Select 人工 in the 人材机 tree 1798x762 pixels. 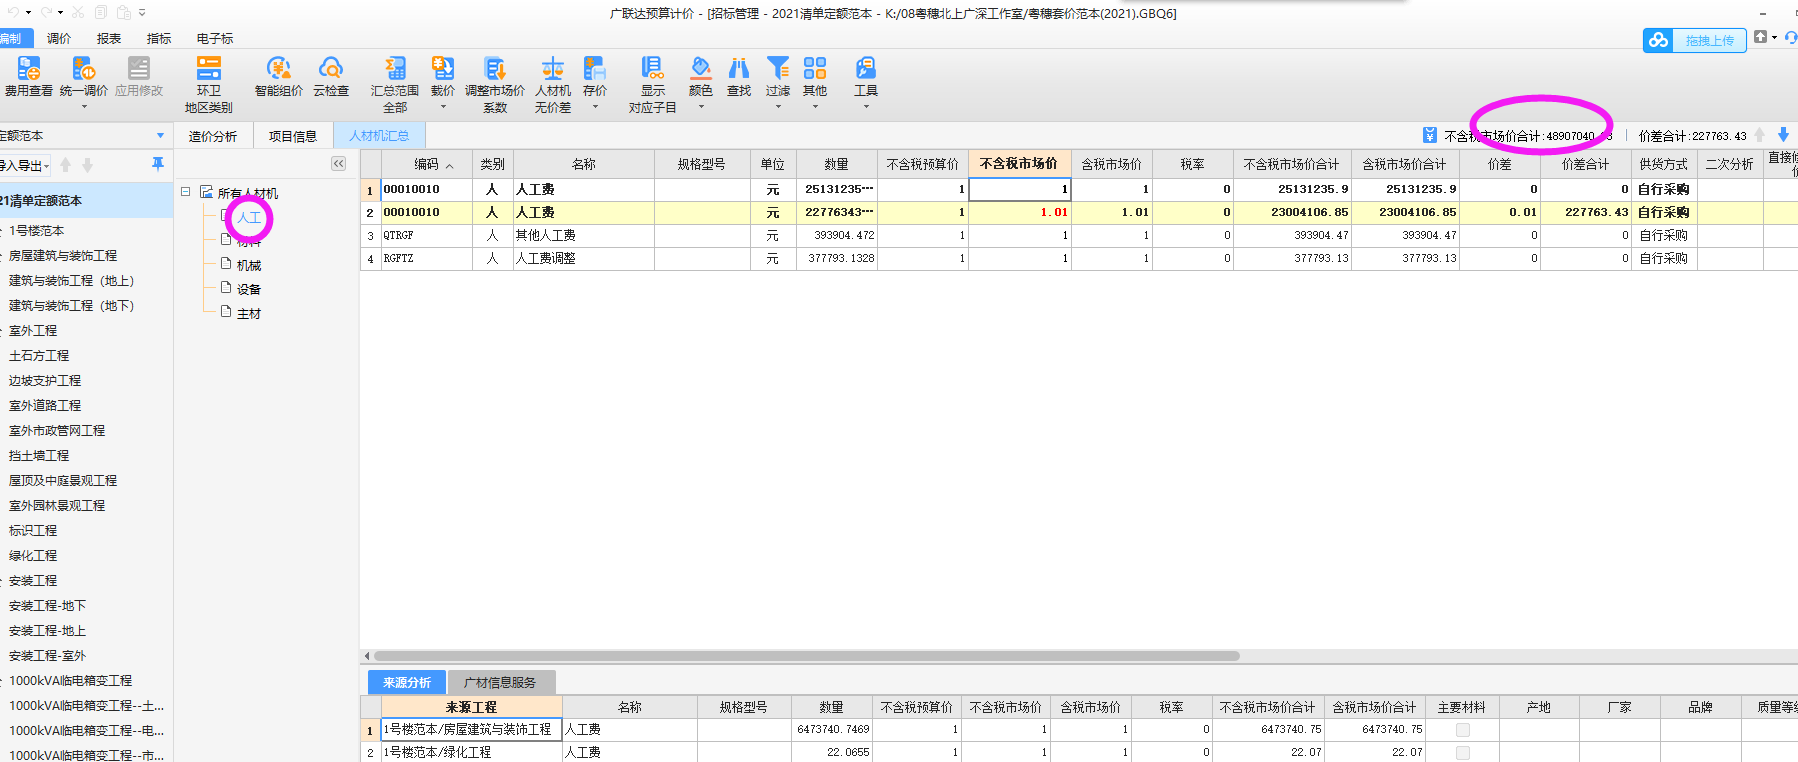249,217
